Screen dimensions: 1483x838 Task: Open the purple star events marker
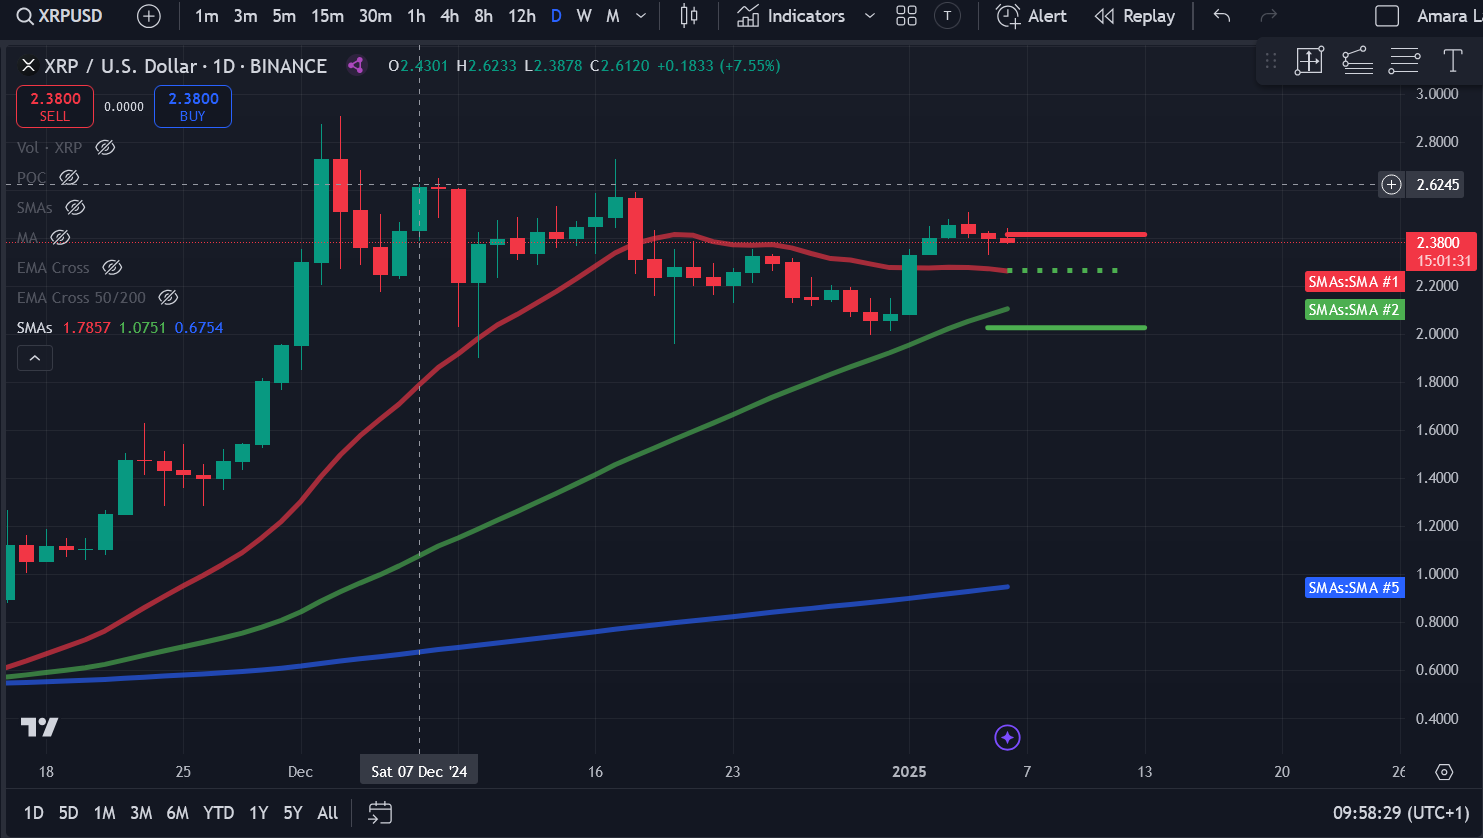click(x=1007, y=737)
